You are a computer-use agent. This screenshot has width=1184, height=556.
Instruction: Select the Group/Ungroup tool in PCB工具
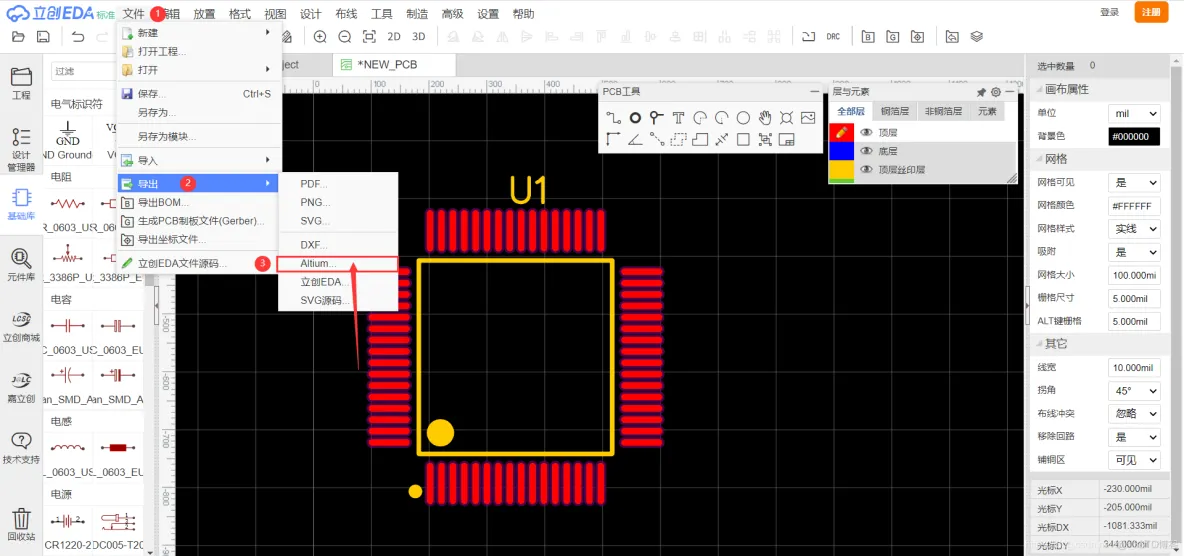765,139
